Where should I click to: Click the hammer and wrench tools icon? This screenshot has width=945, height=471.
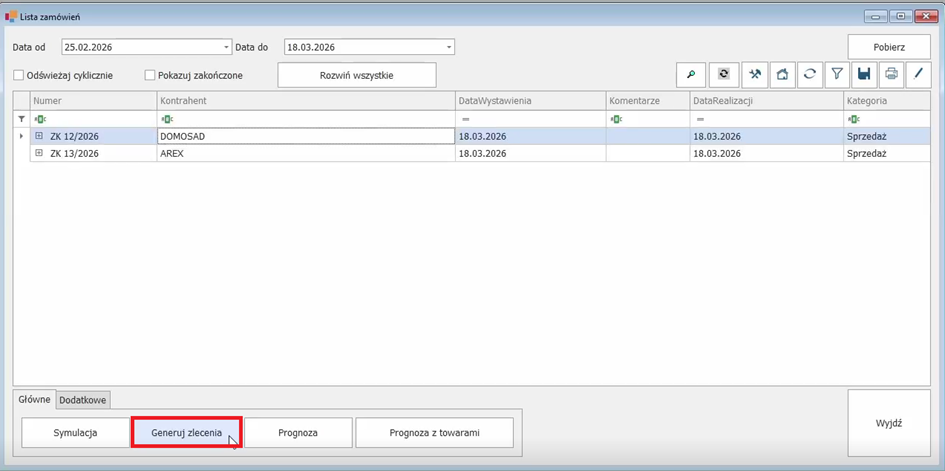click(x=756, y=75)
